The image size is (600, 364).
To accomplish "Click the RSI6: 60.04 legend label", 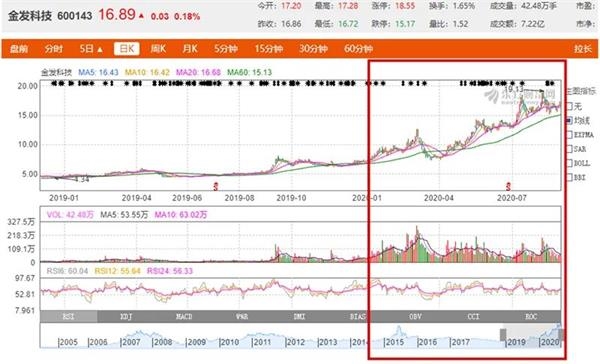I will pos(67,271).
